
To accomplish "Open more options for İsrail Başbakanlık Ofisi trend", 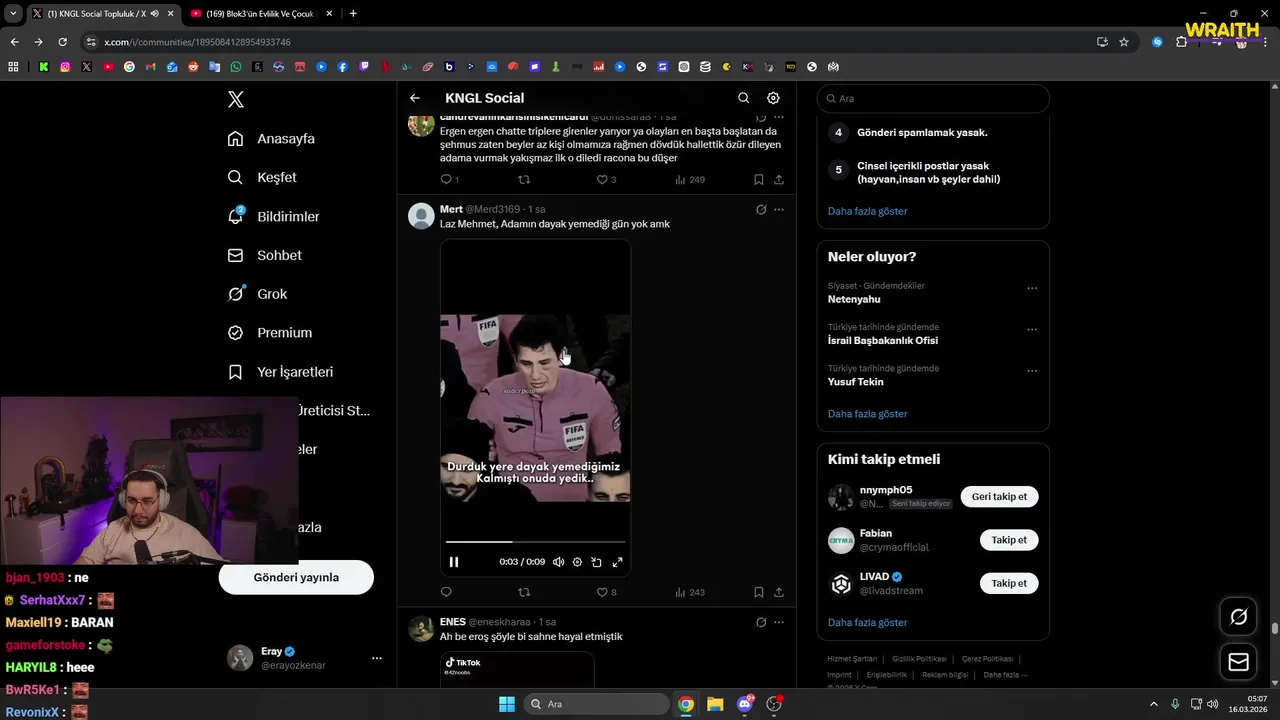I will click(1032, 329).
